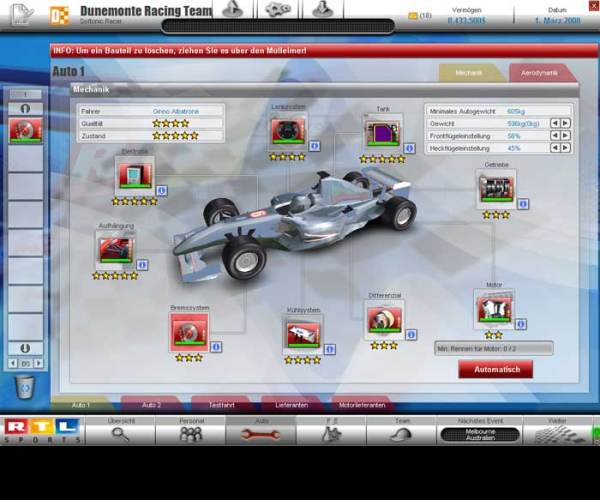Viewport: 600px width, 500px height.
Task: Select brake disc in inventory slot
Action: click(25, 130)
